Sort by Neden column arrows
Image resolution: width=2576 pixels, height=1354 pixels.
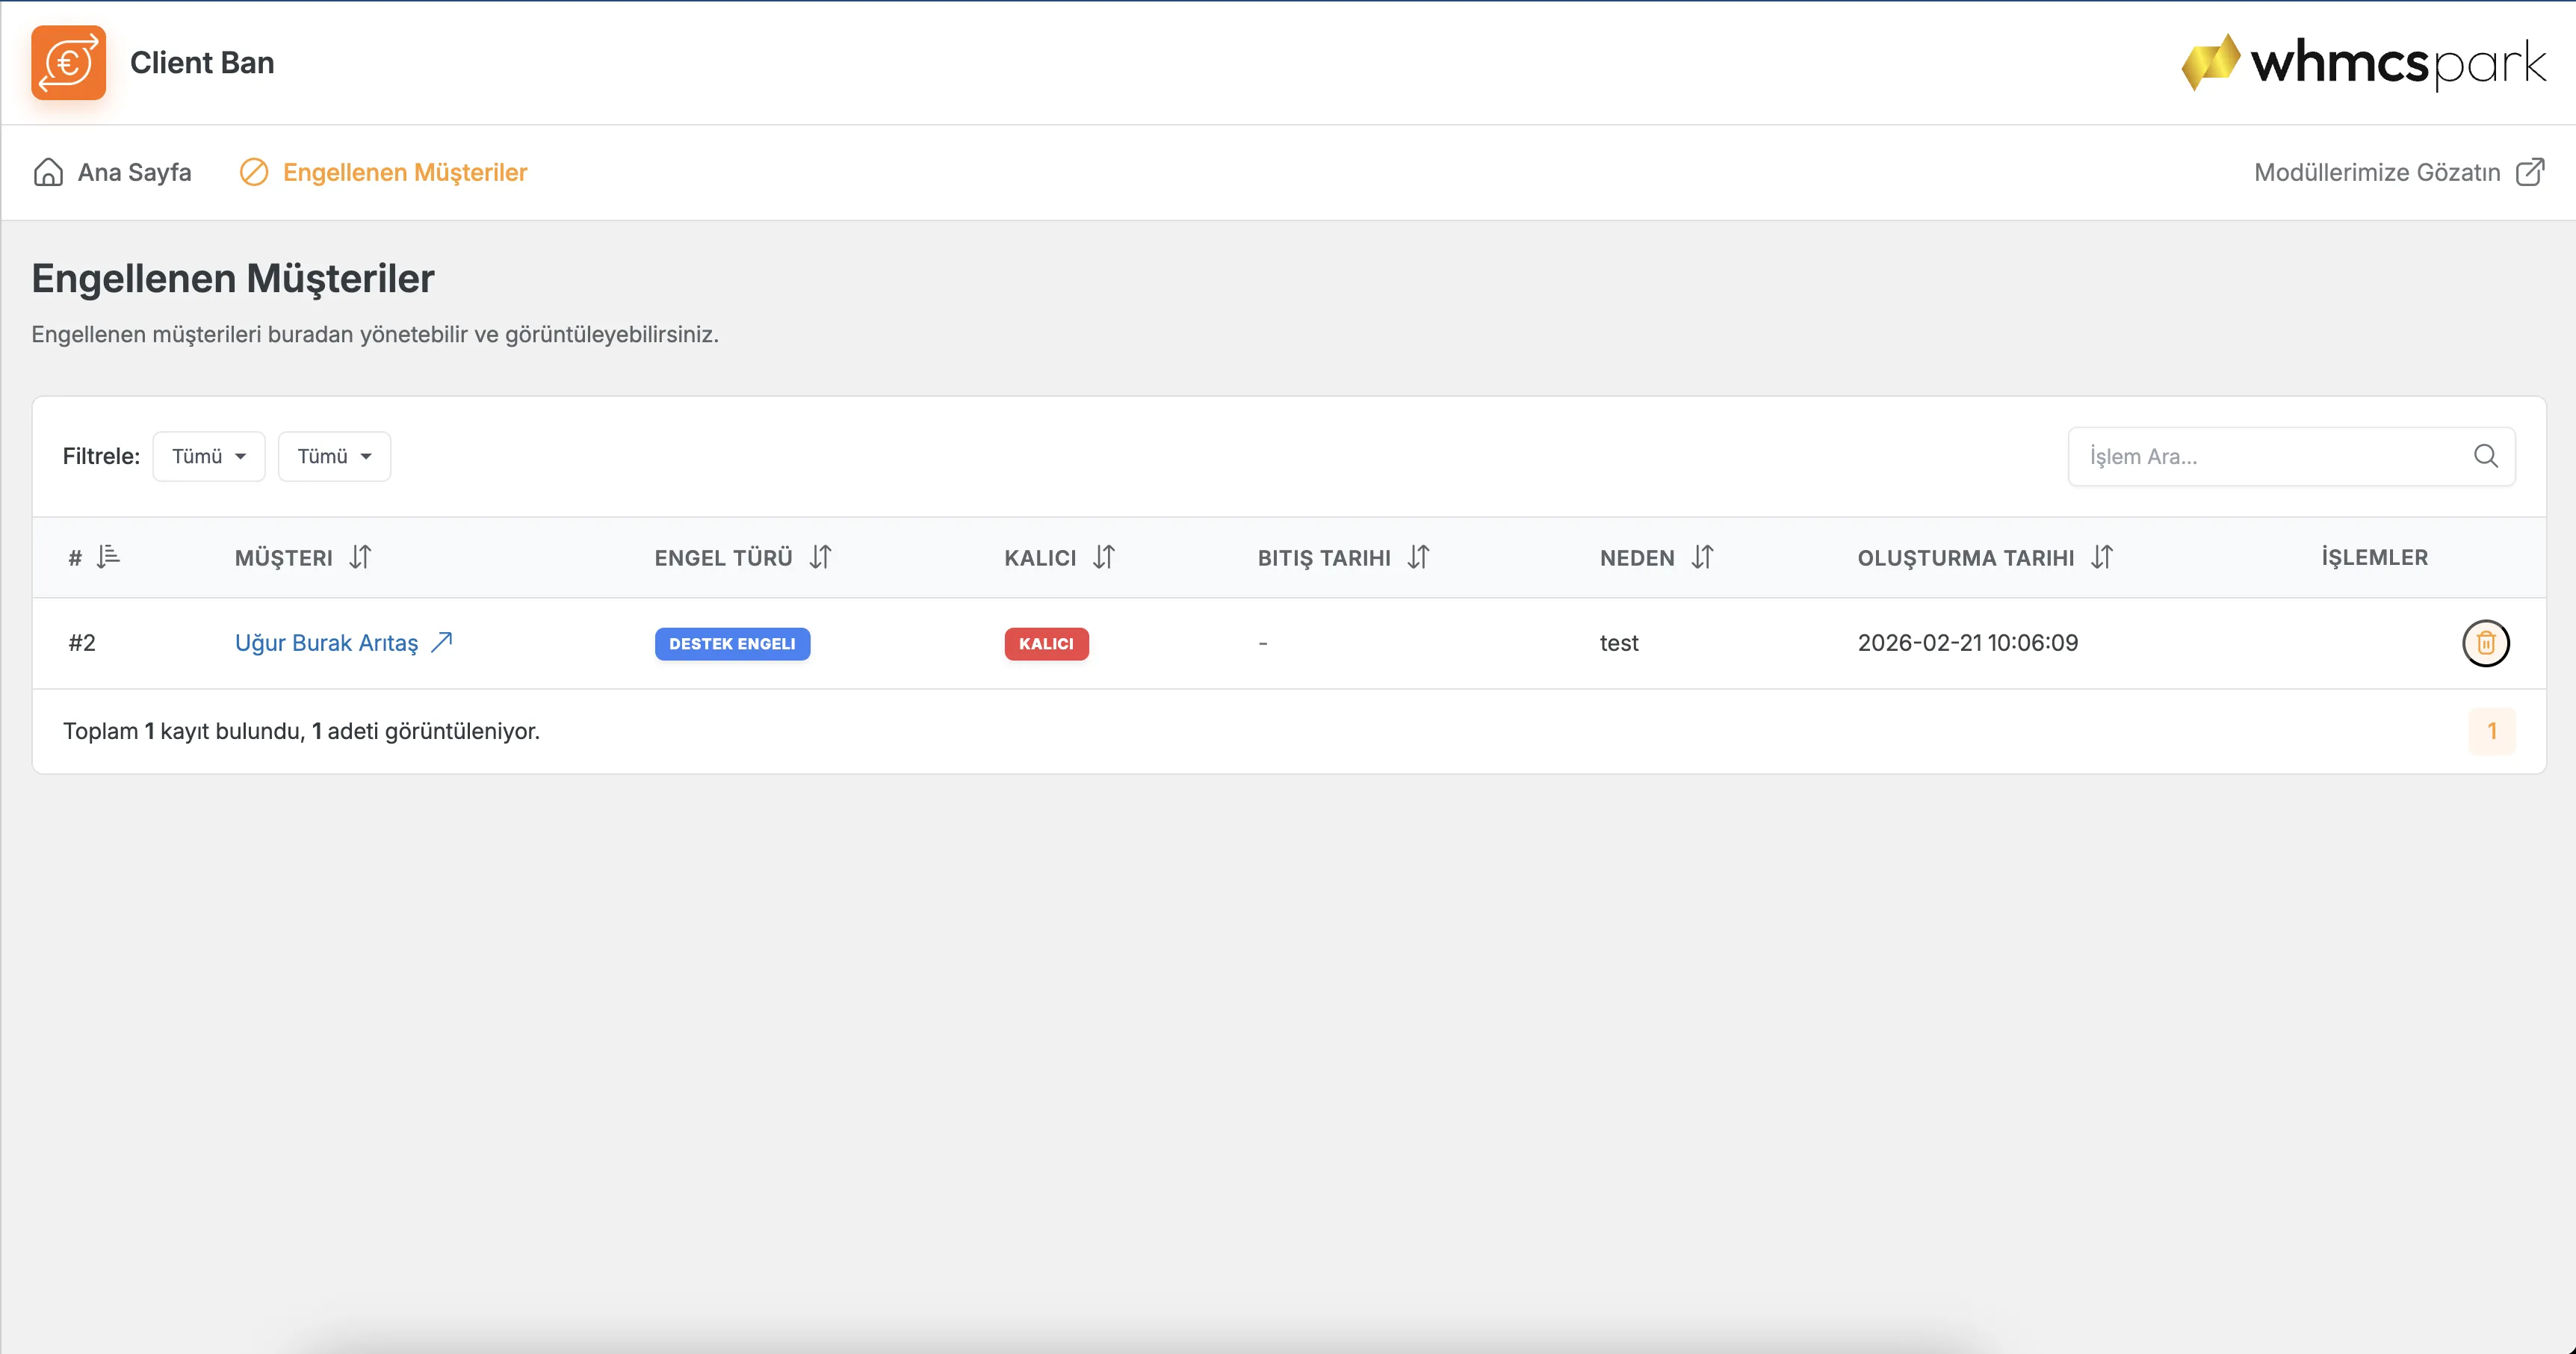(x=1702, y=557)
